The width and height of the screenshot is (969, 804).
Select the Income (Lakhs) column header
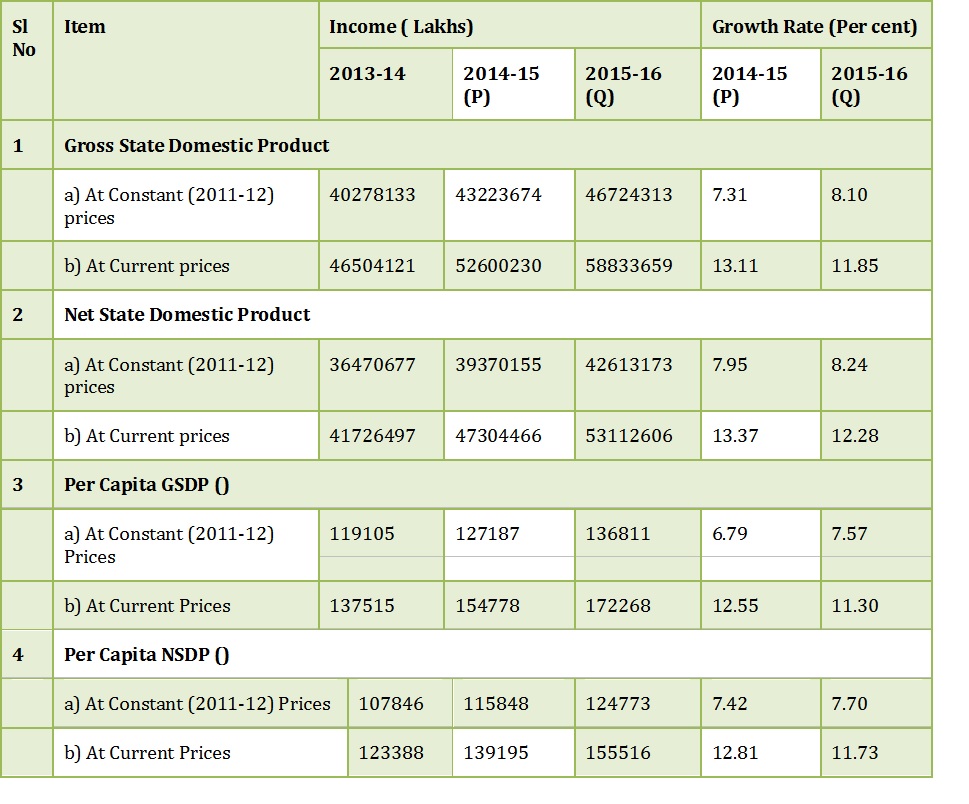tap(401, 27)
